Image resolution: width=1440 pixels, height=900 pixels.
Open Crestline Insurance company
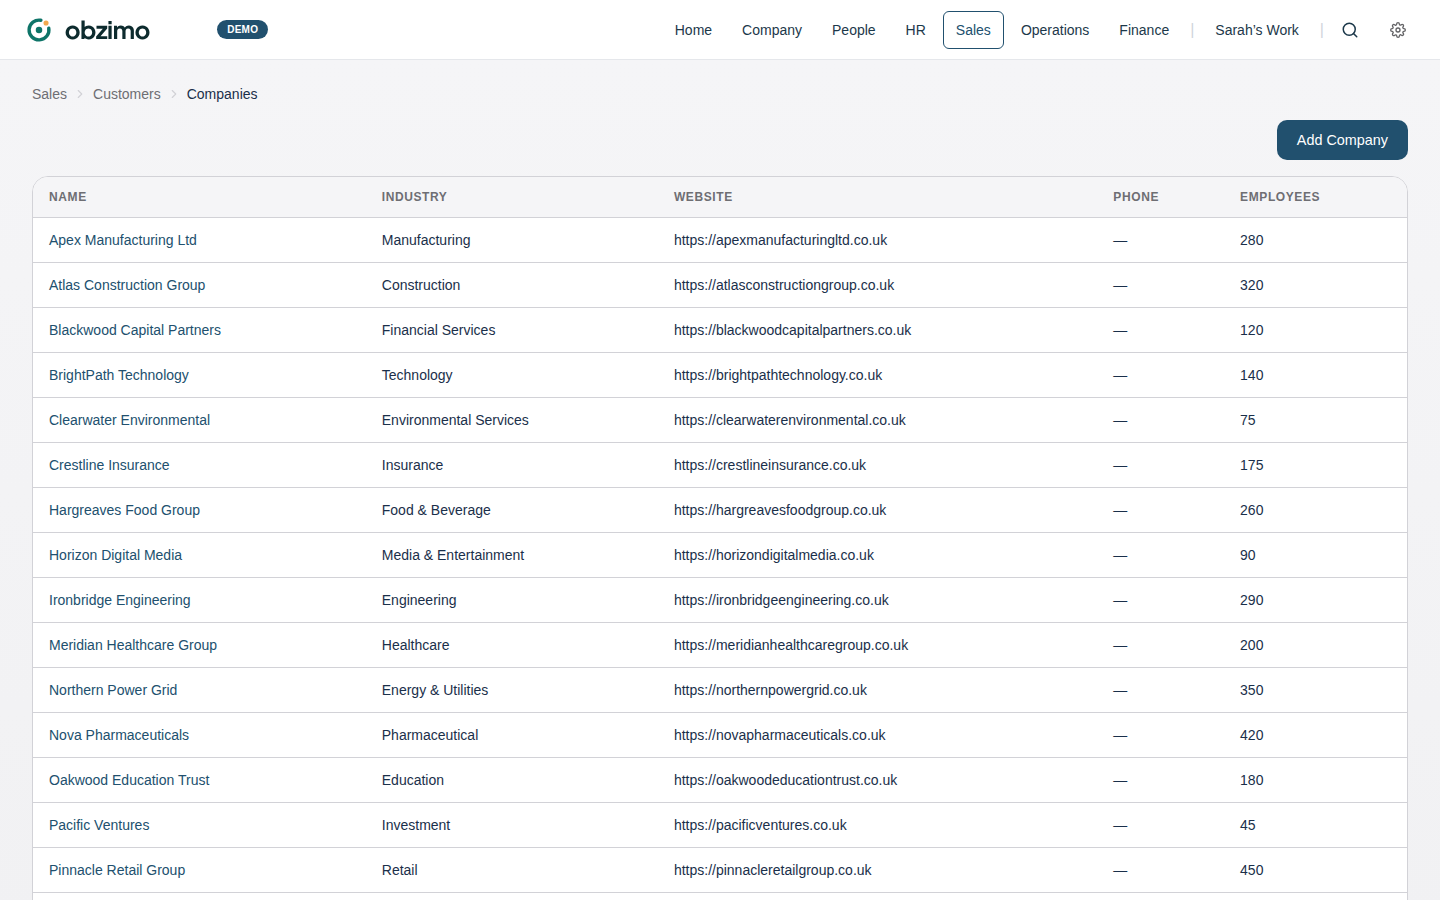point(109,465)
